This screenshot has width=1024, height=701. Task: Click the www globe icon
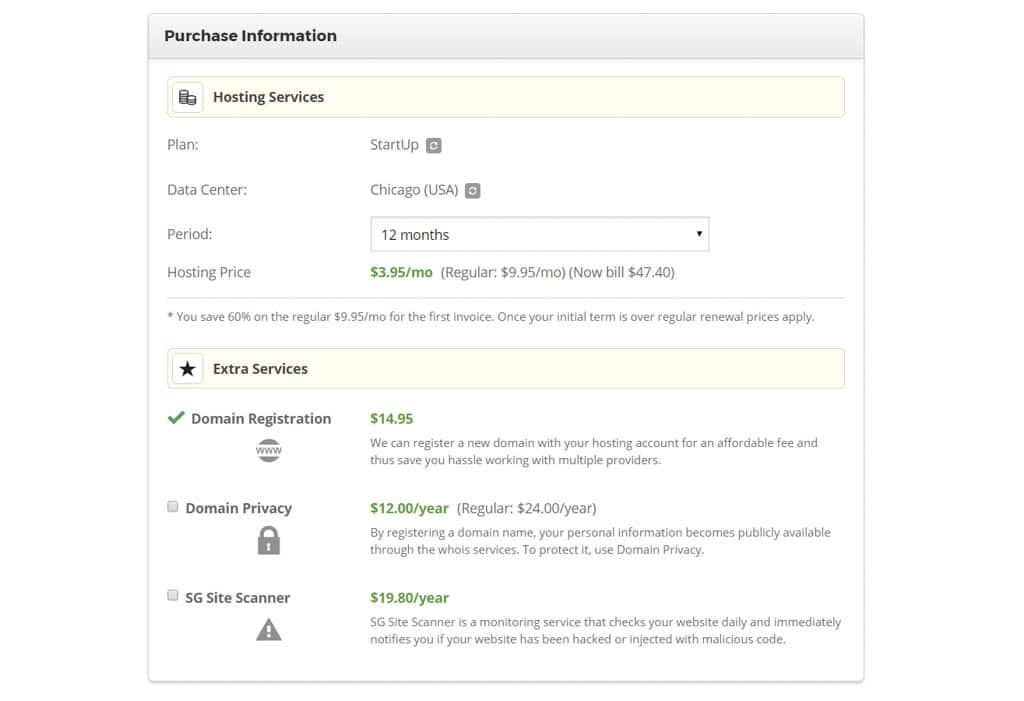coord(268,450)
